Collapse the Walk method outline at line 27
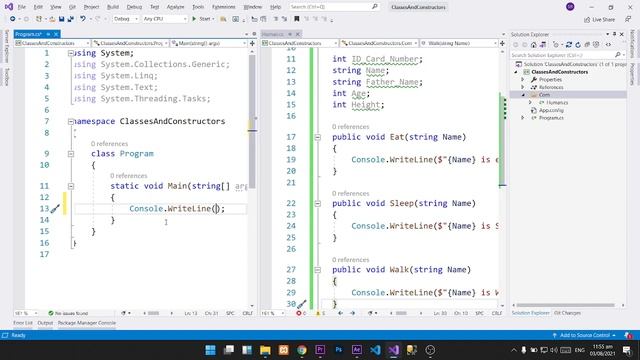The width and height of the screenshot is (640, 360). (318, 270)
